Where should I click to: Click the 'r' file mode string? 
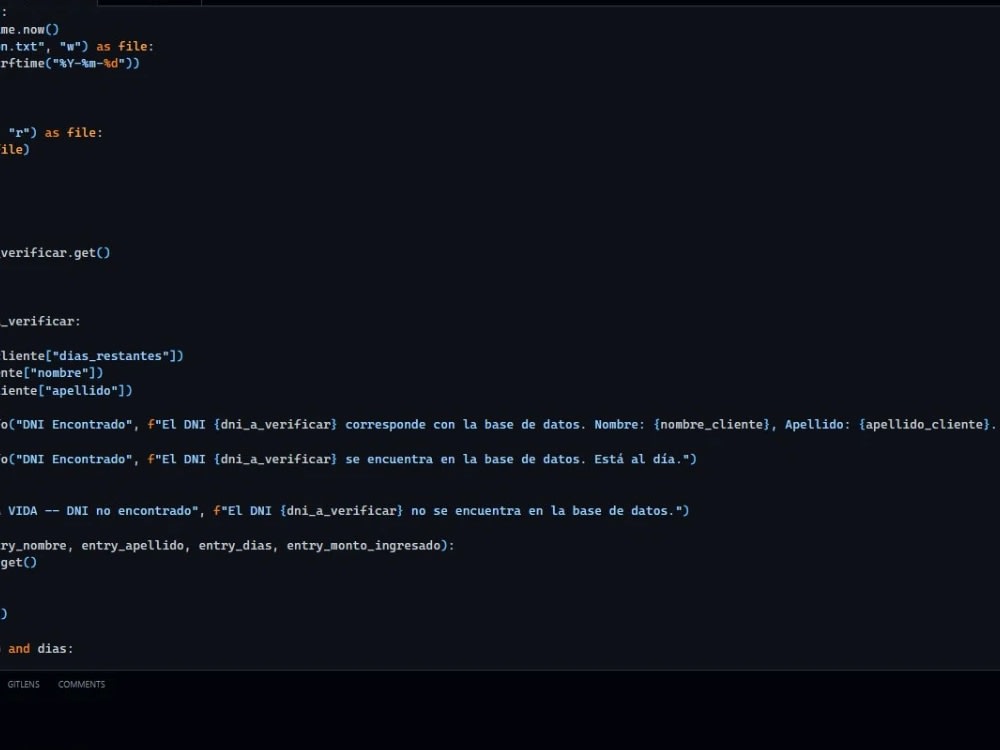click(17, 132)
